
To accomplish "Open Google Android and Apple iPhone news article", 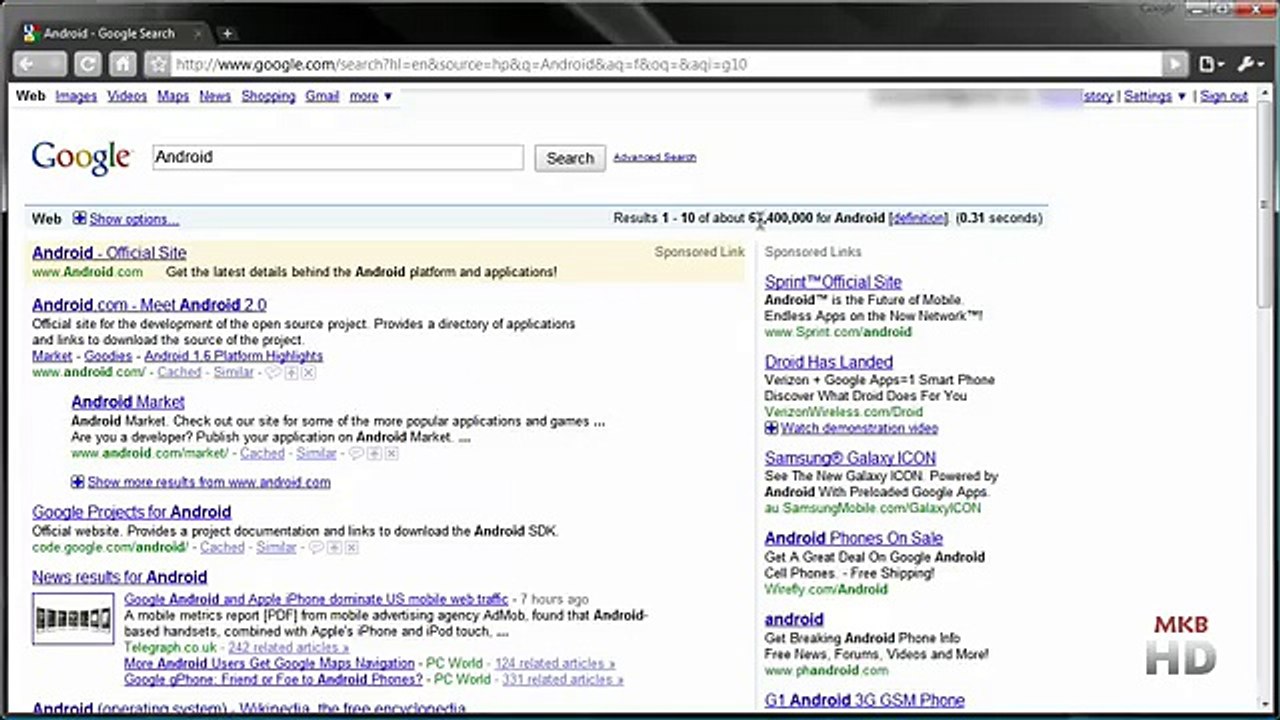I will pyautogui.click(x=316, y=599).
